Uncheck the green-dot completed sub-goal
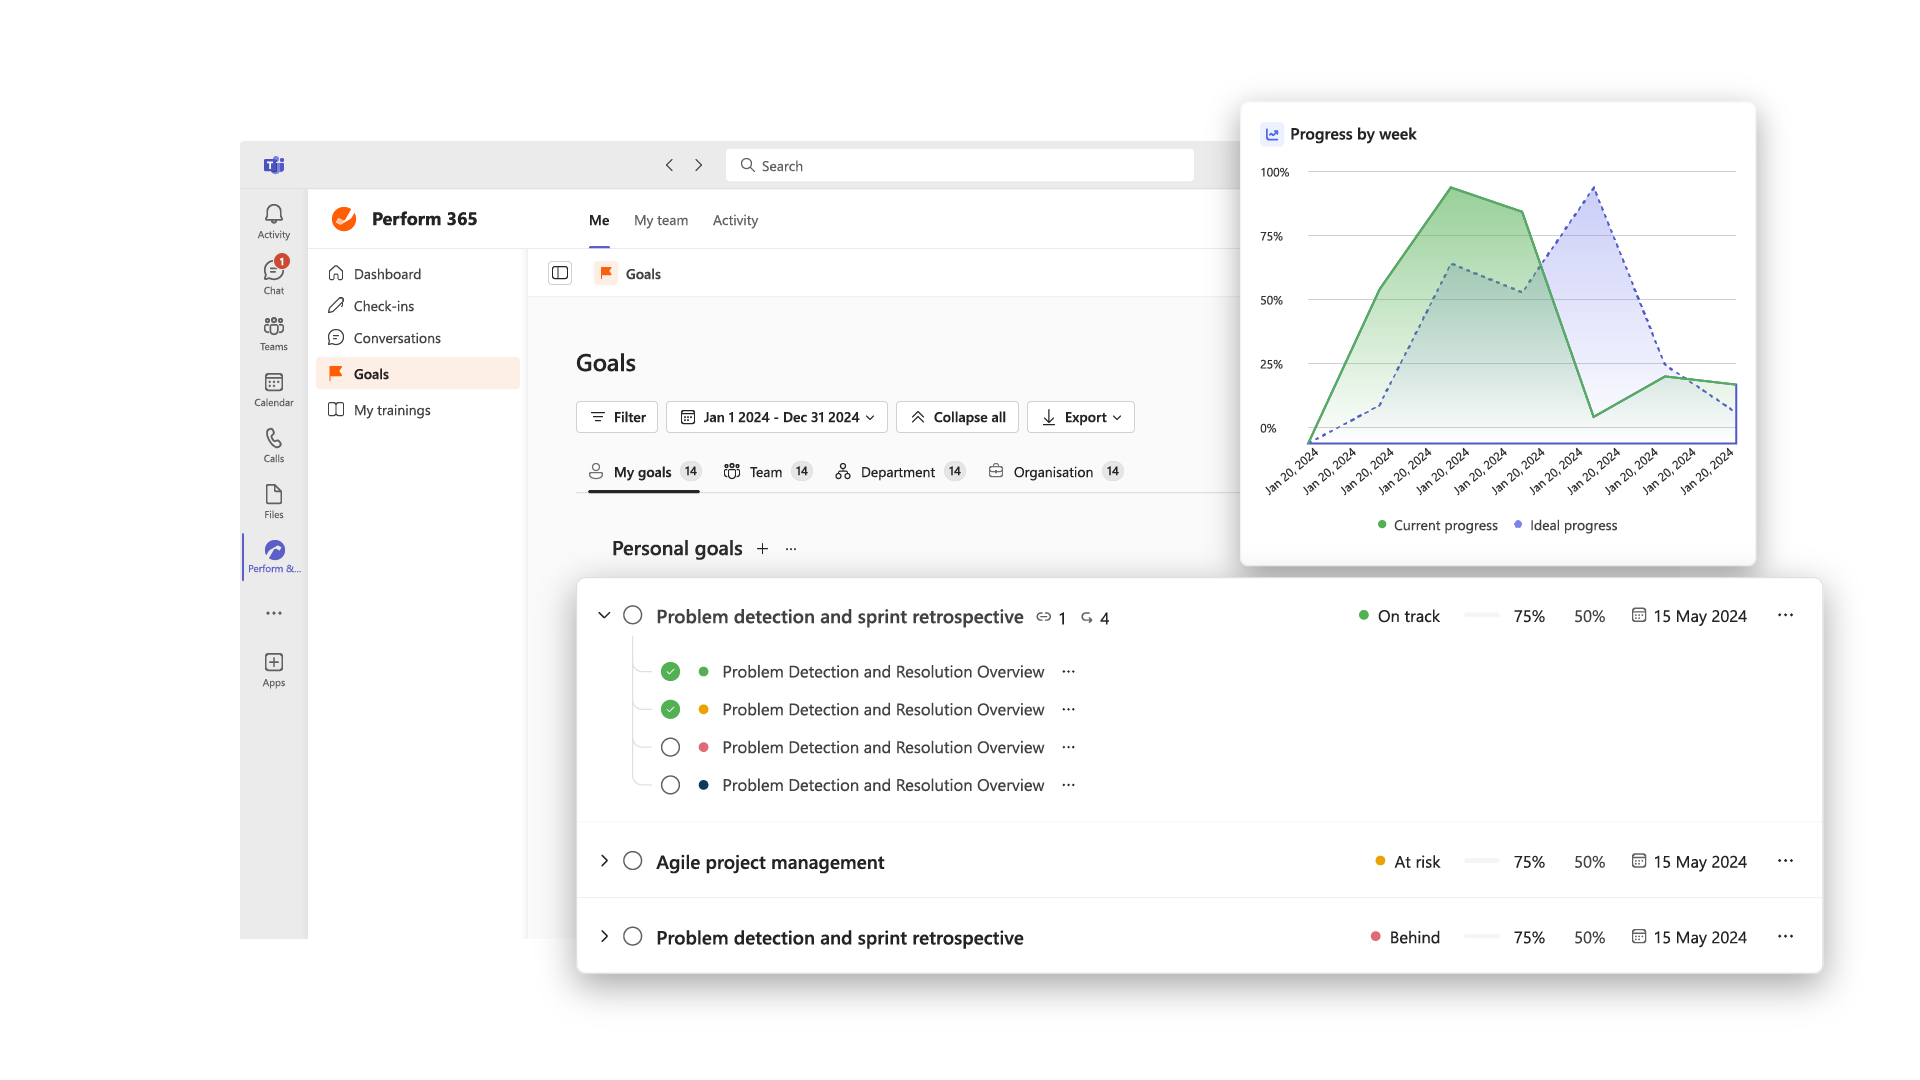 [671, 671]
